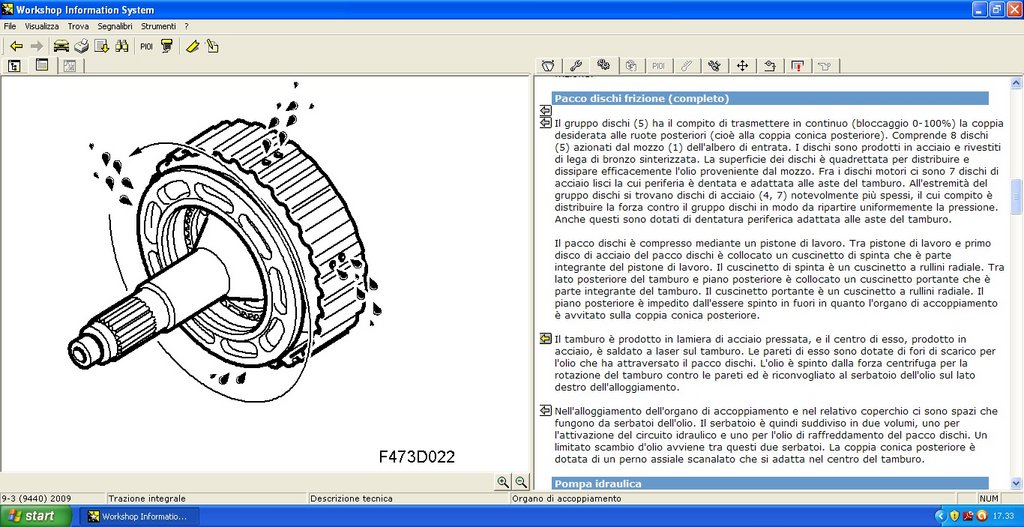Click the Workshop Information System title bar icon
The image size is (1024, 527).
pyautogui.click(x=8, y=10)
